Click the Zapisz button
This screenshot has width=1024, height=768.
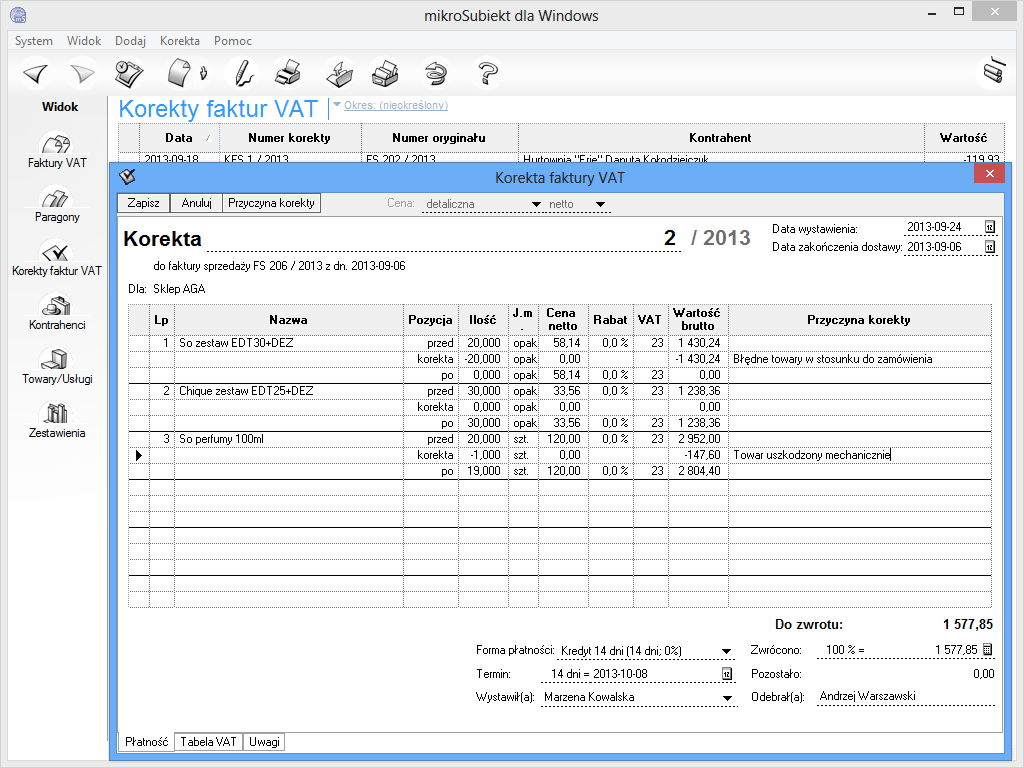coord(143,203)
